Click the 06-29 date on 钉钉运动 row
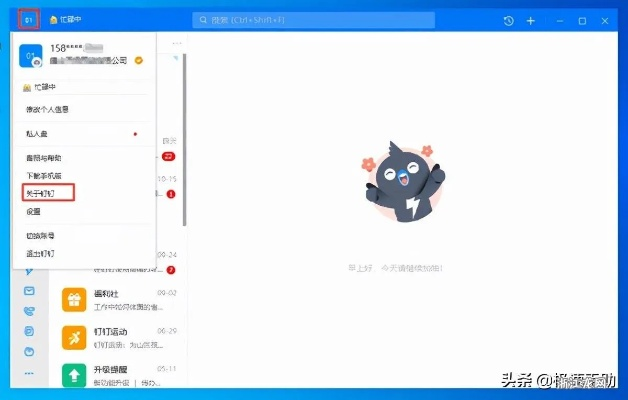The height and width of the screenshot is (400, 628). coord(167,331)
